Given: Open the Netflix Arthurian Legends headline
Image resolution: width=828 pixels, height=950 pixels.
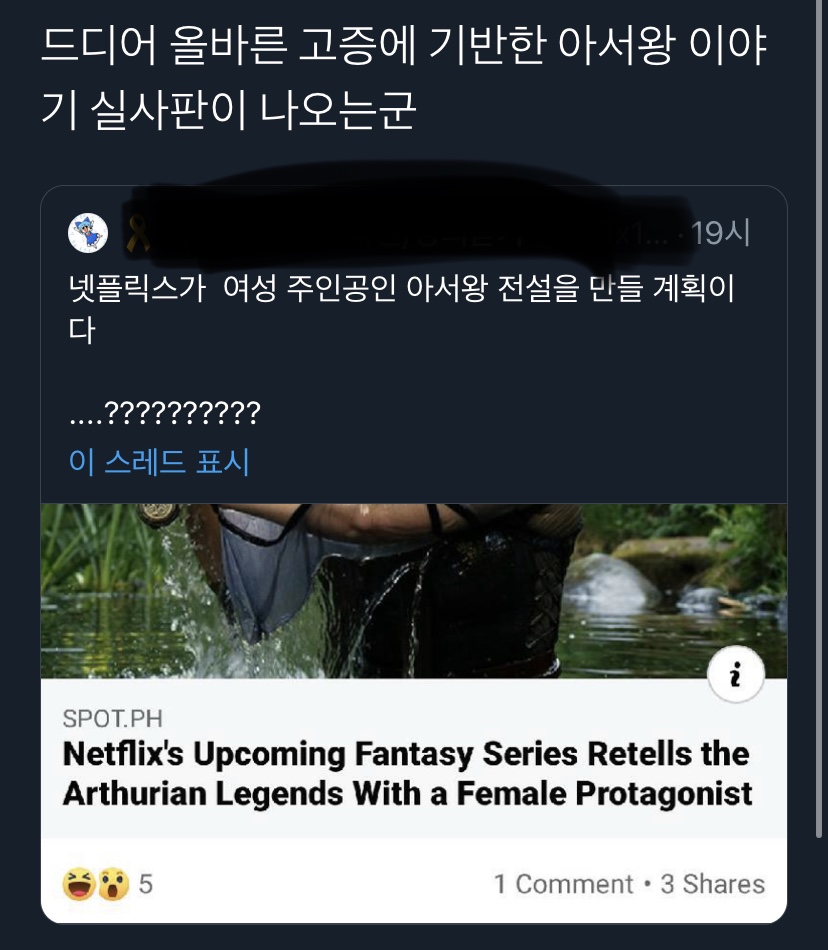Looking at the screenshot, I should coord(407,774).
